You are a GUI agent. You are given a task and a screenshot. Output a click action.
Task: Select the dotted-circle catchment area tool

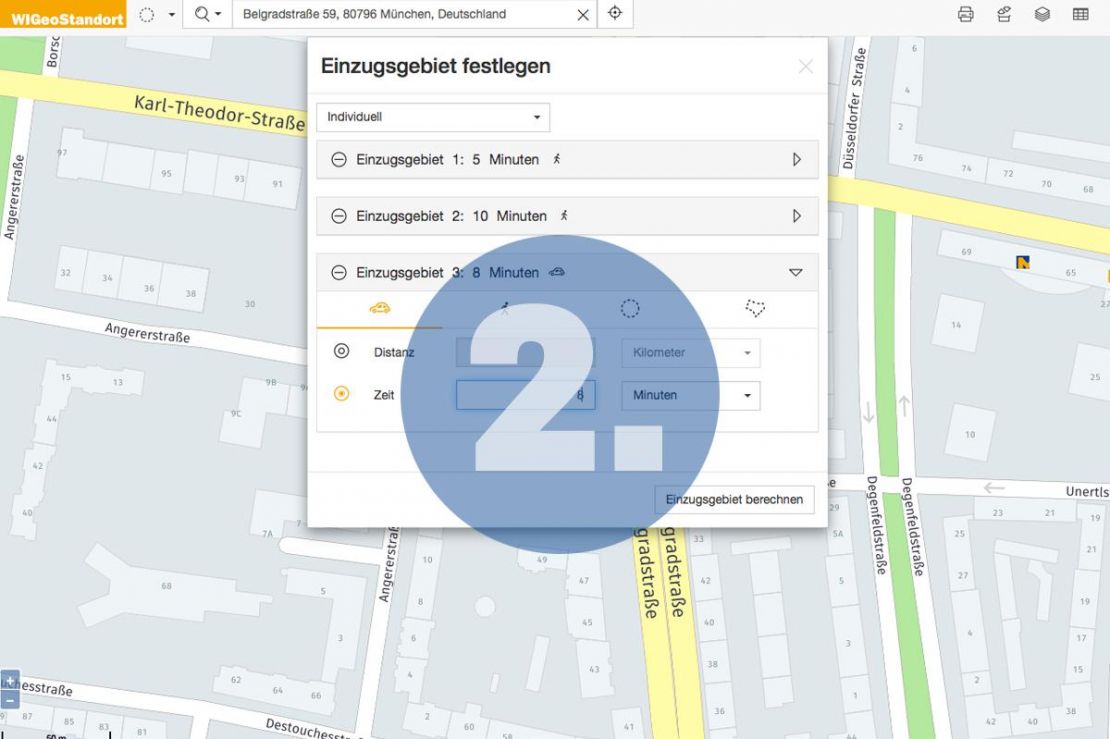click(147, 14)
